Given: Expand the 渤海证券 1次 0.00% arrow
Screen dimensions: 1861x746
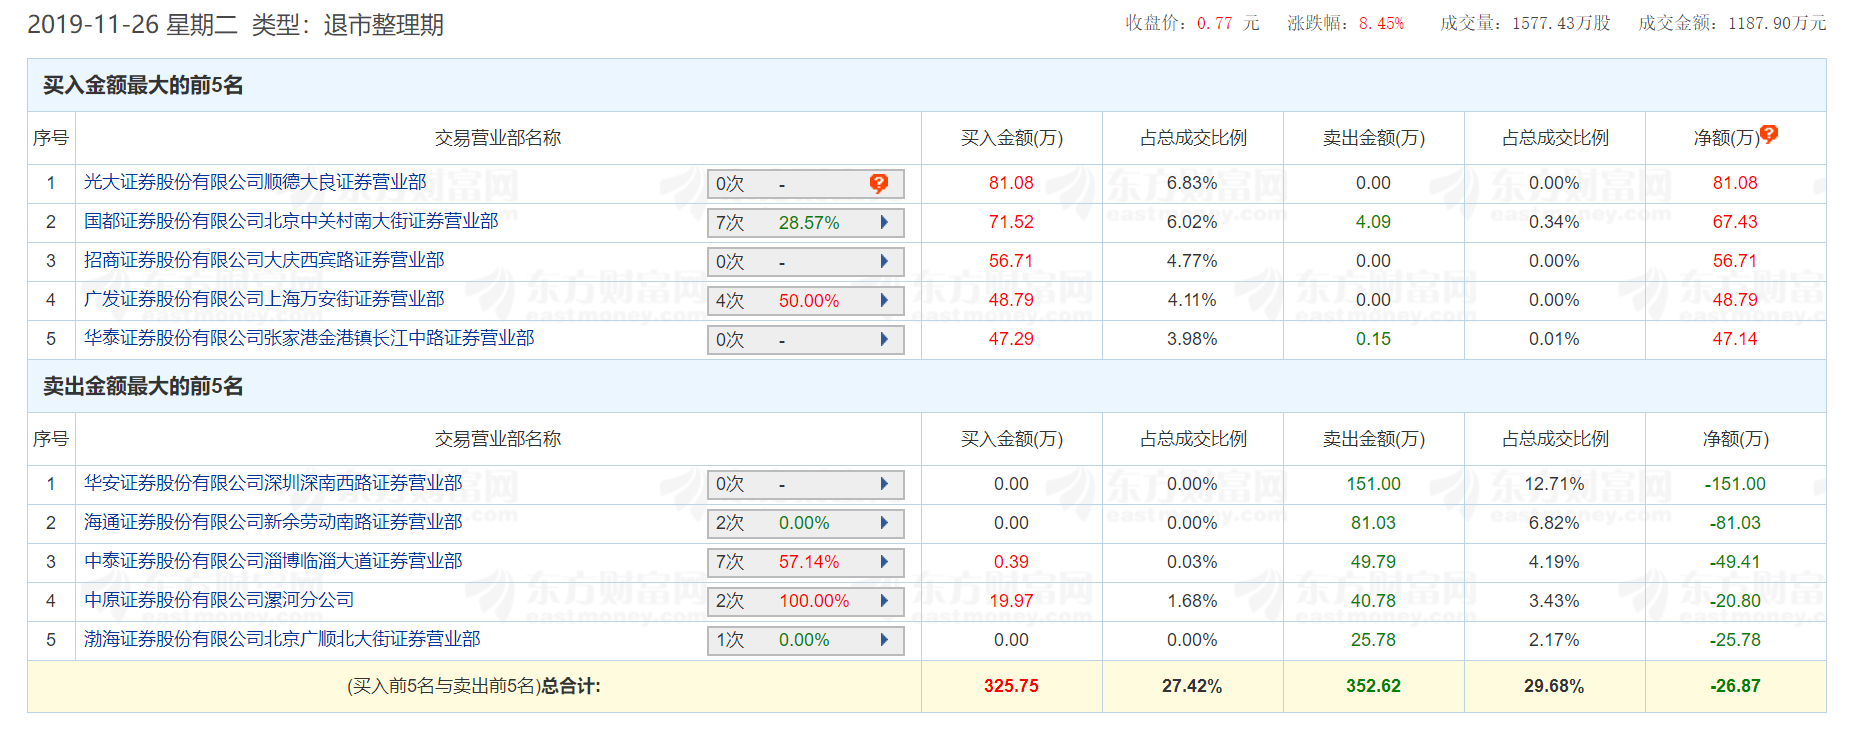Looking at the screenshot, I should point(884,640).
